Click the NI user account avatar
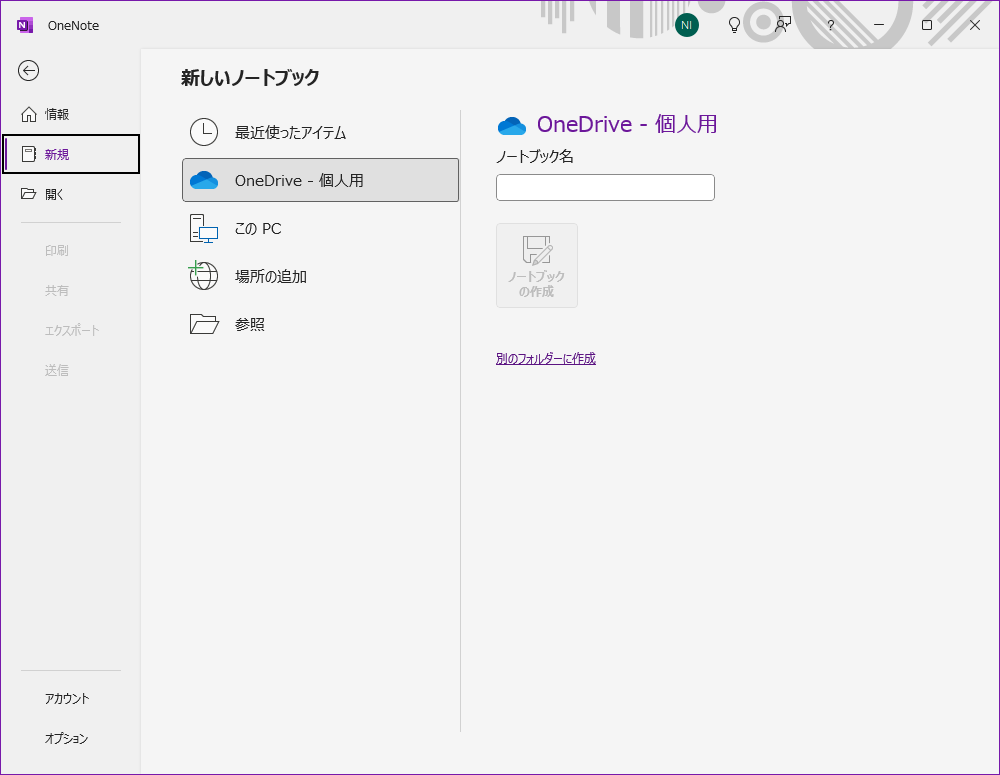The height and width of the screenshot is (775, 1000). (687, 25)
